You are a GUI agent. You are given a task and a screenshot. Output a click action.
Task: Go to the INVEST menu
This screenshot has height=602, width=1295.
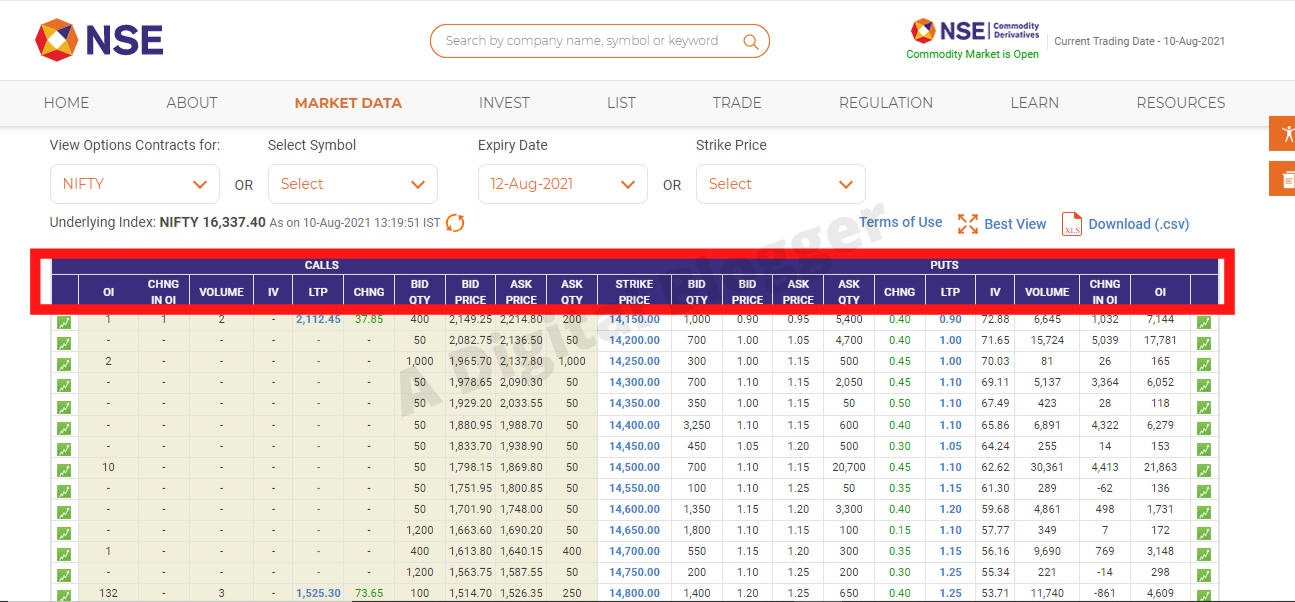(x=504, y=103)
